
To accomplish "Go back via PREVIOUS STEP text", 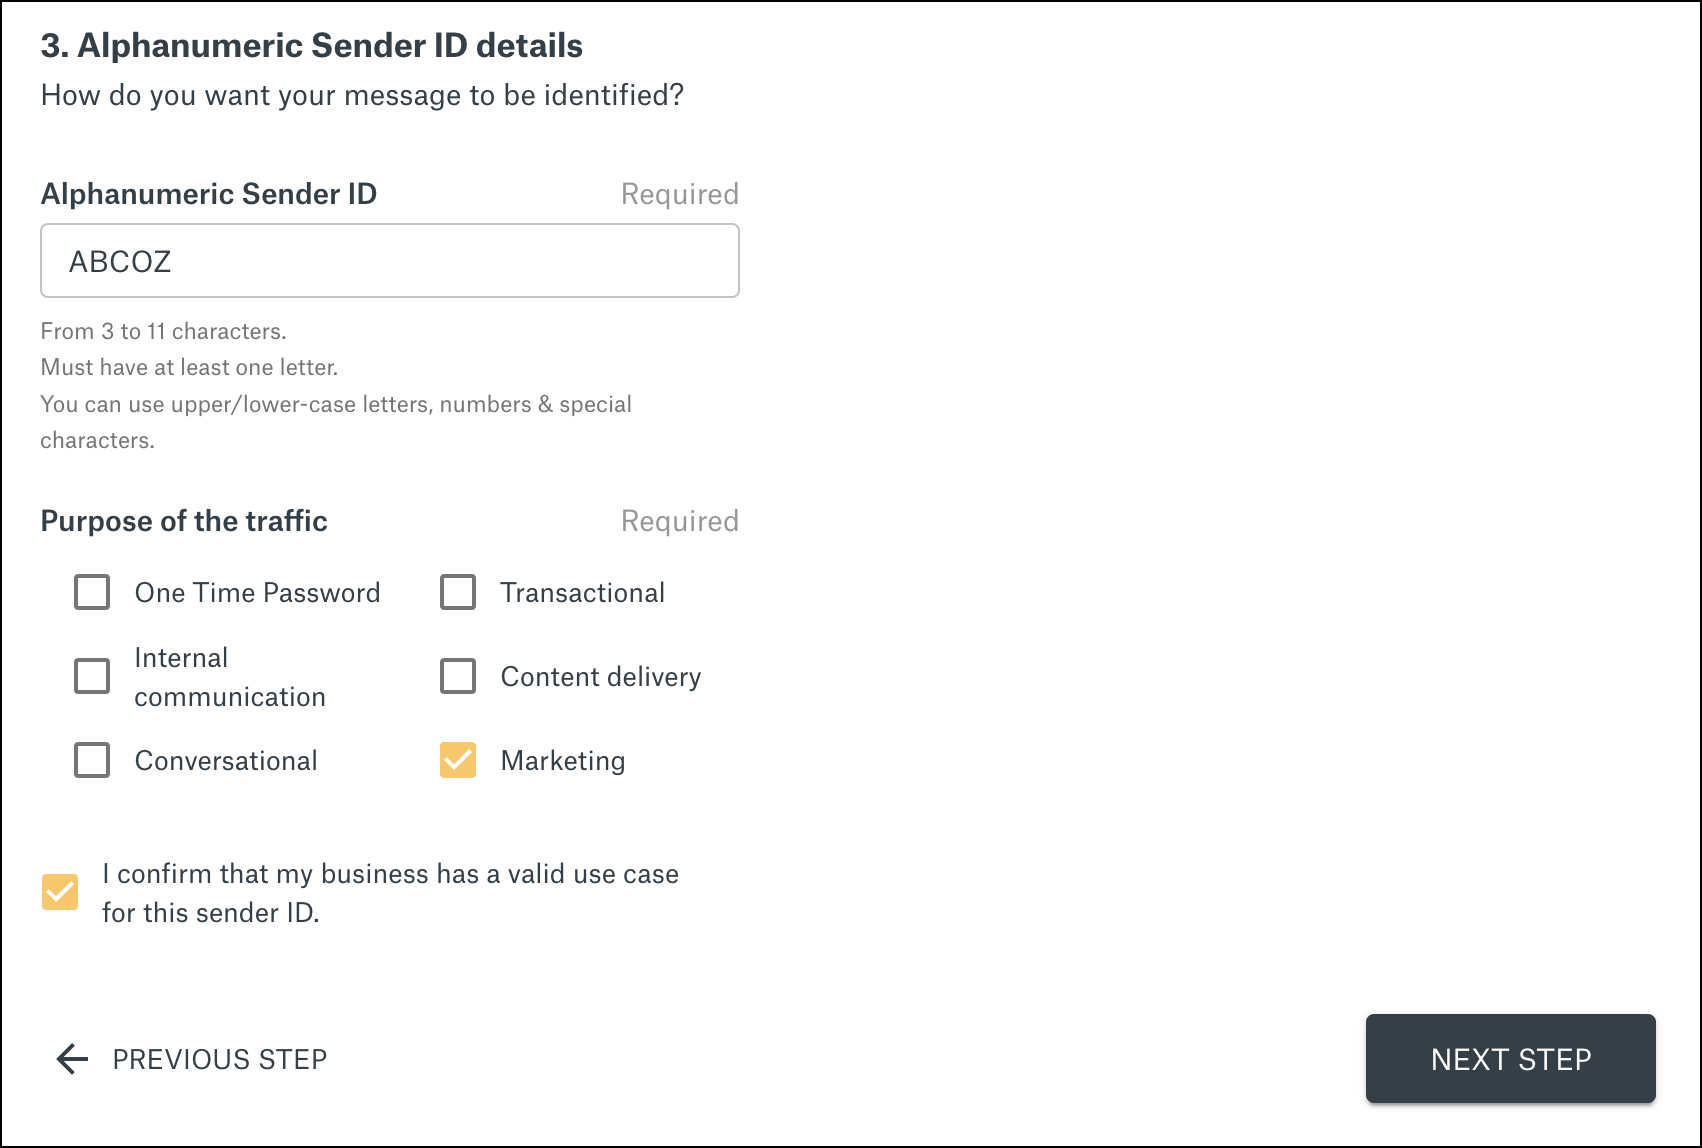I will point(220,1059).
